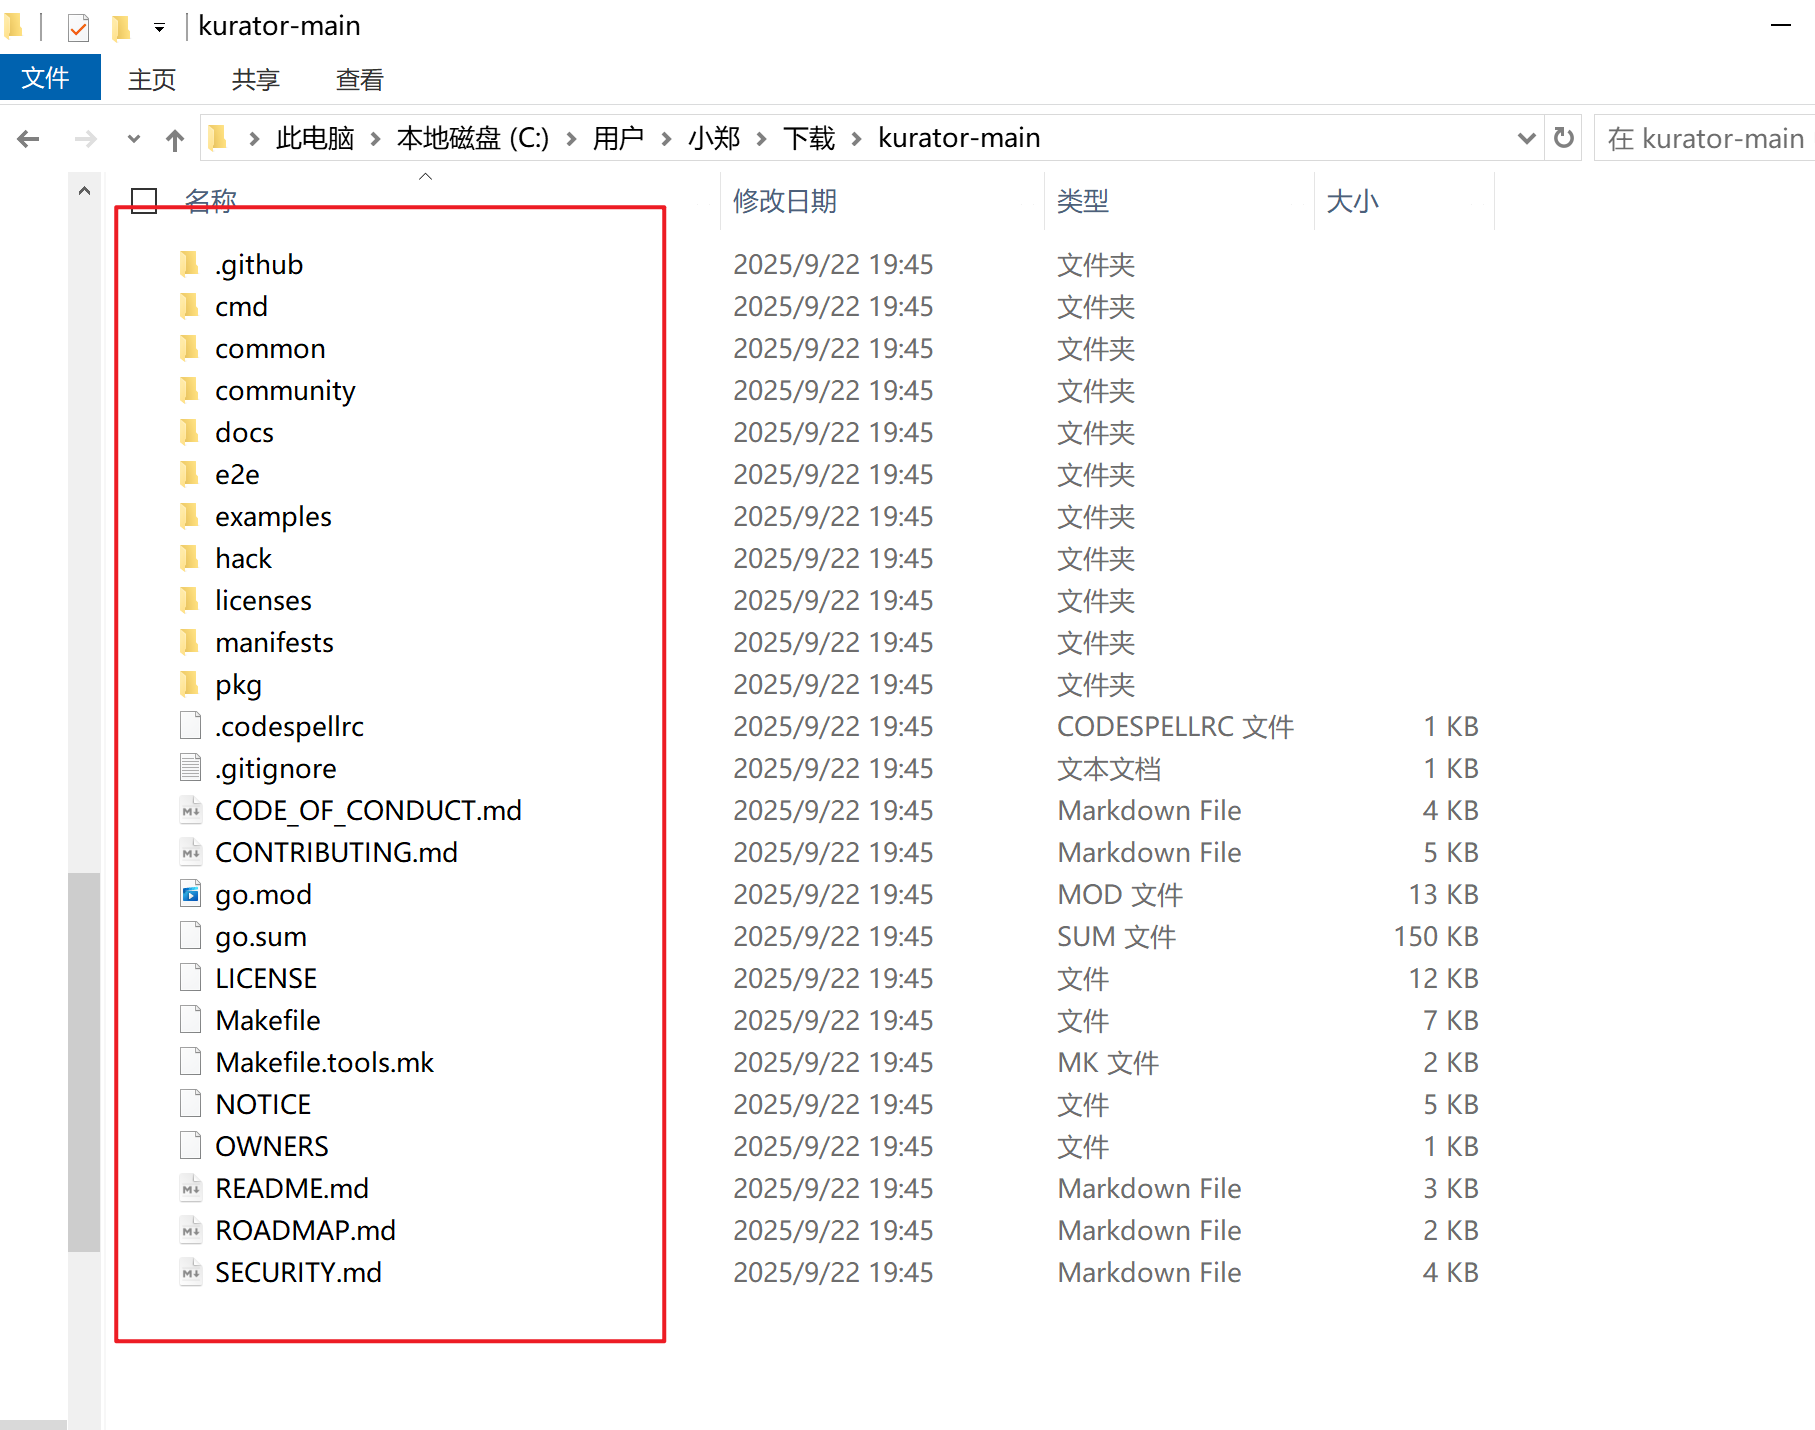This screenshot has width=1815, height=1430.
Task: Click the e2e folder icon
Action: coord(189,474)
